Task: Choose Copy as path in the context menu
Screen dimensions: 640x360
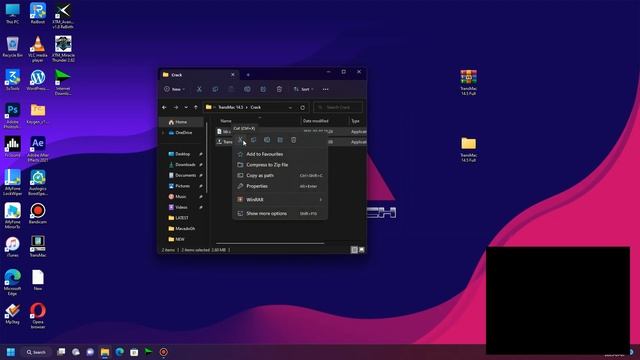Action: (280, 175)
